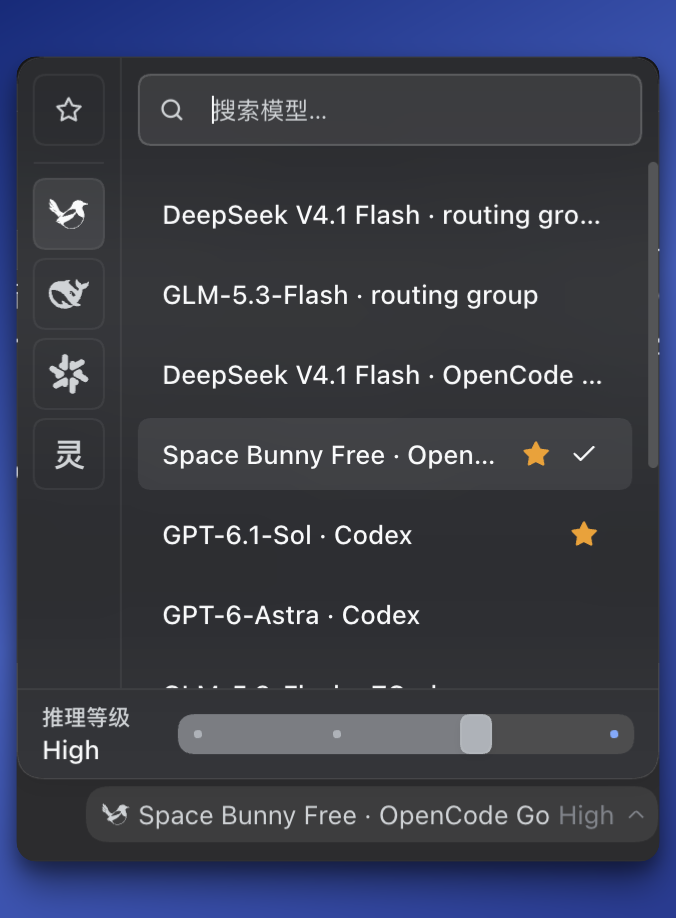Set reasoning level slider to the maximum blue dot

(614, 734)
